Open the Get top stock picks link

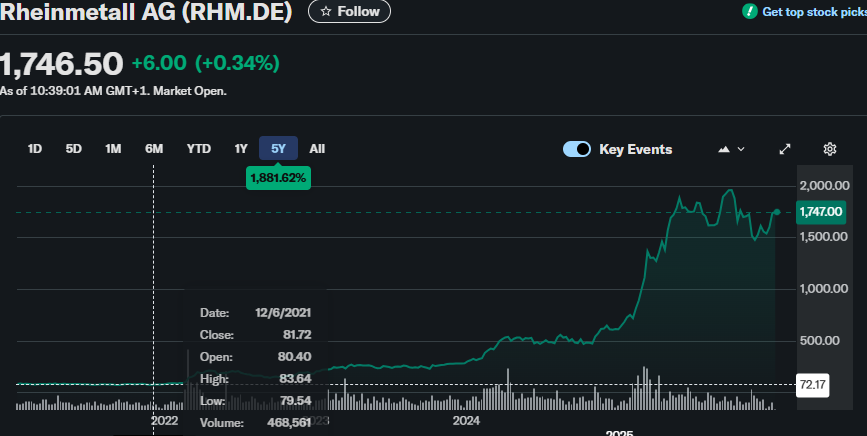pyautogui.click(x=814, y=12)
